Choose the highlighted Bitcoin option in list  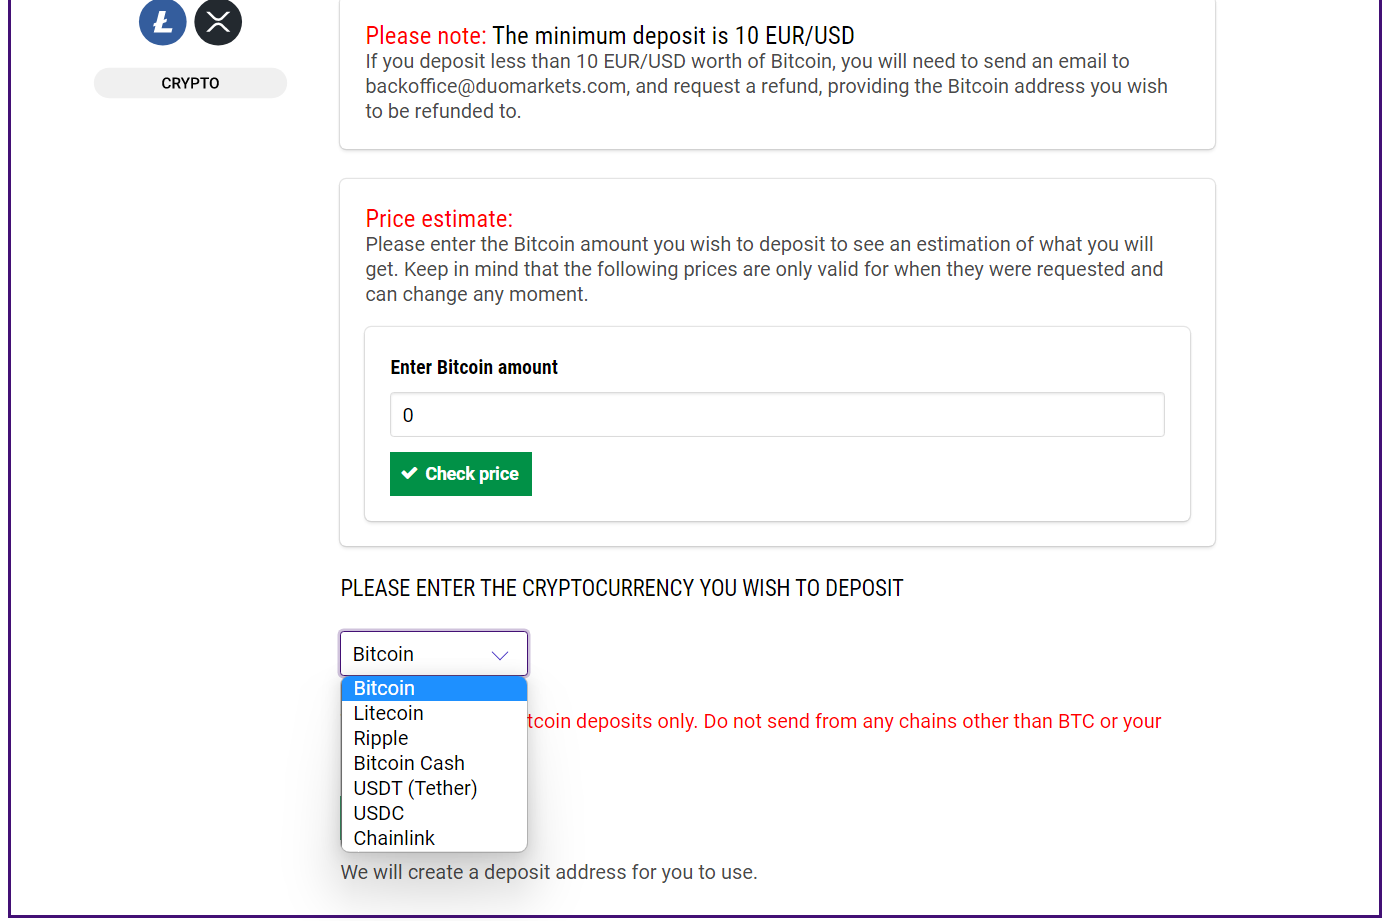[434, 688]
